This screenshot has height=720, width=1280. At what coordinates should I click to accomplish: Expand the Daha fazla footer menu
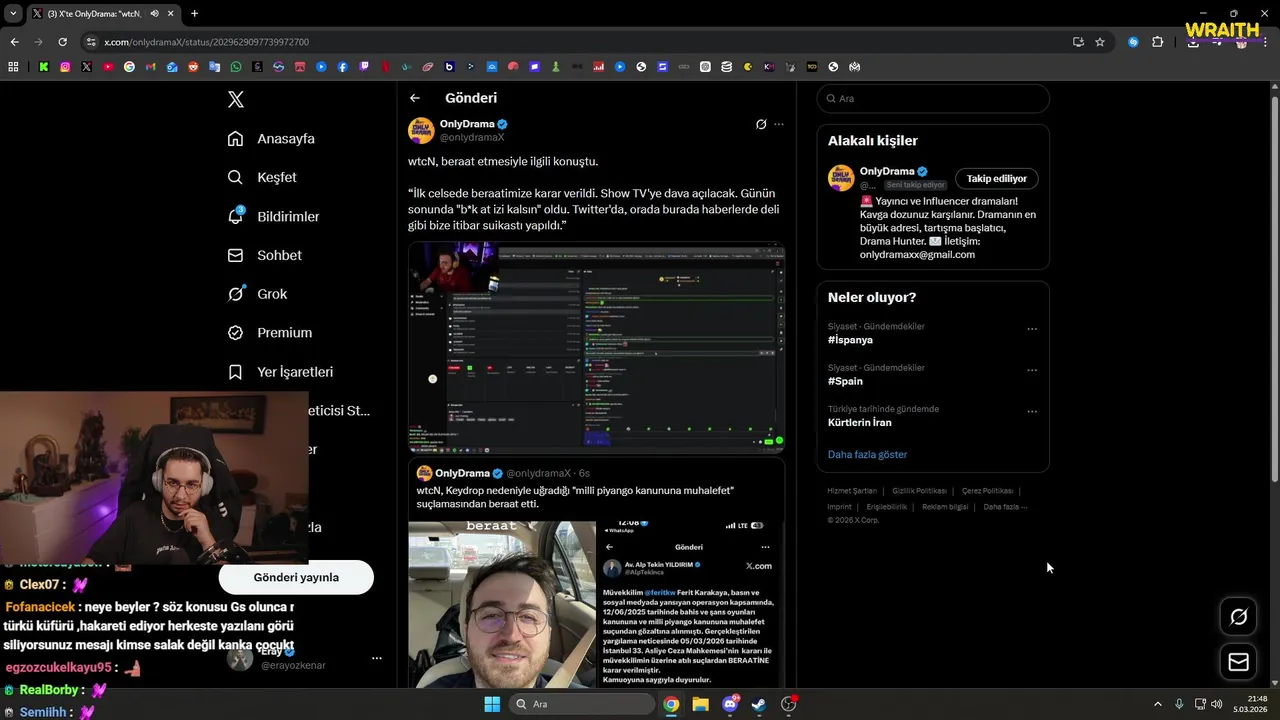pyautogui.click(x=1005, y=507)
